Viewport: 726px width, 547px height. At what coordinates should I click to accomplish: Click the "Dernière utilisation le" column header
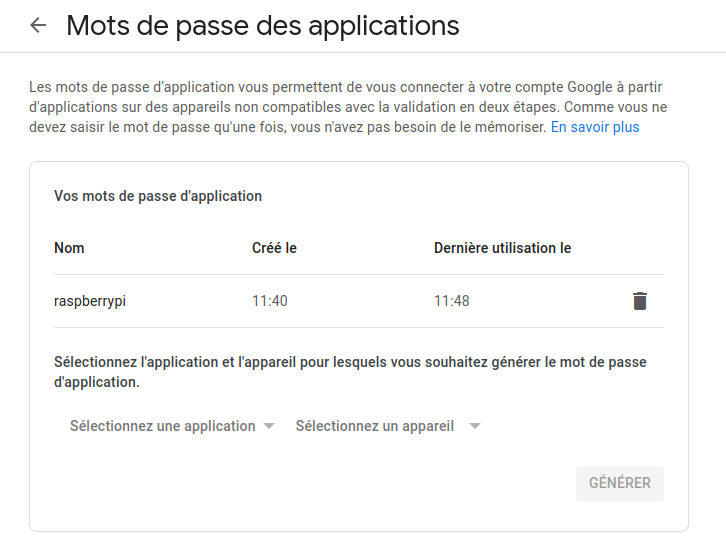click(502, 248)
